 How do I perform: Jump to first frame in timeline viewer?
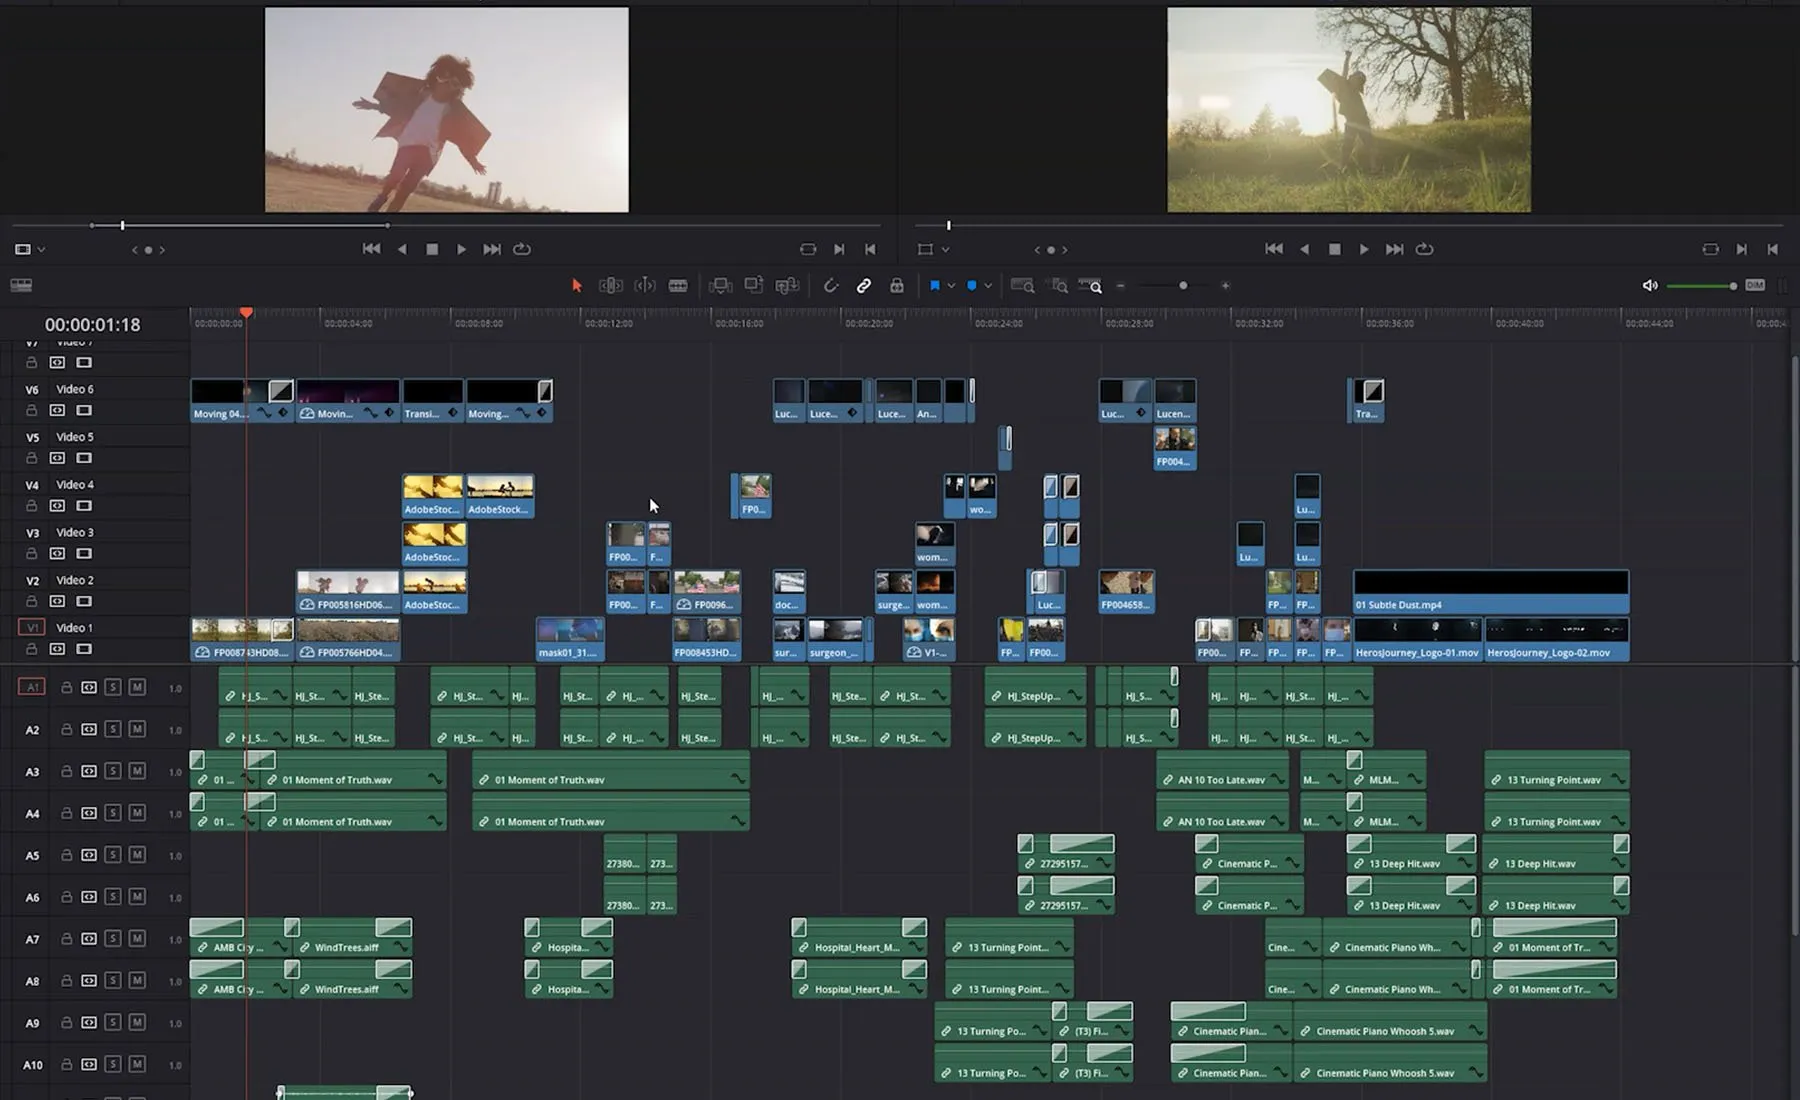(1273, 249)
